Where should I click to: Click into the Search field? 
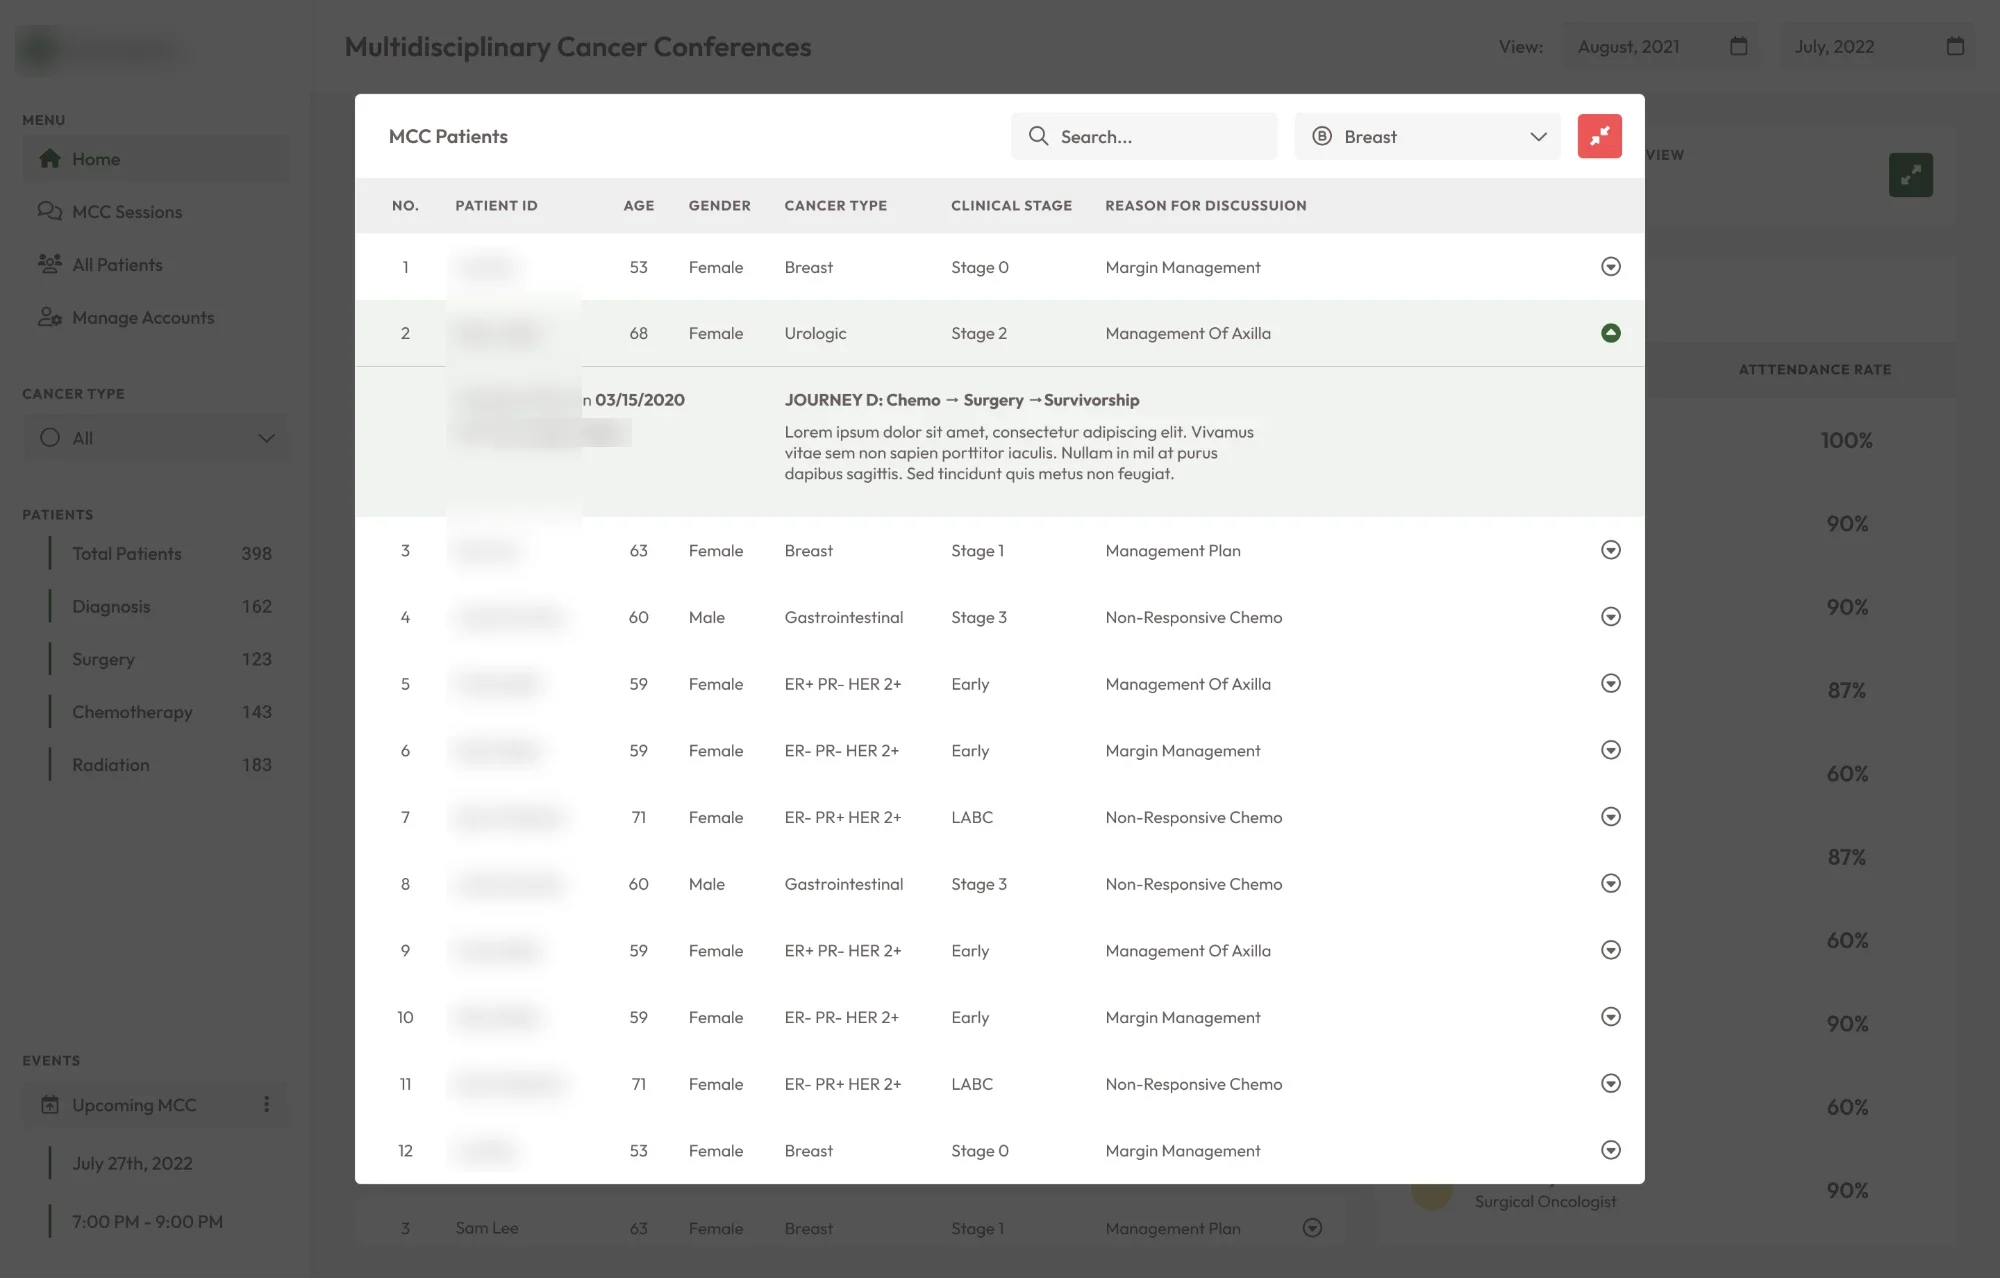pos(1144,136)
